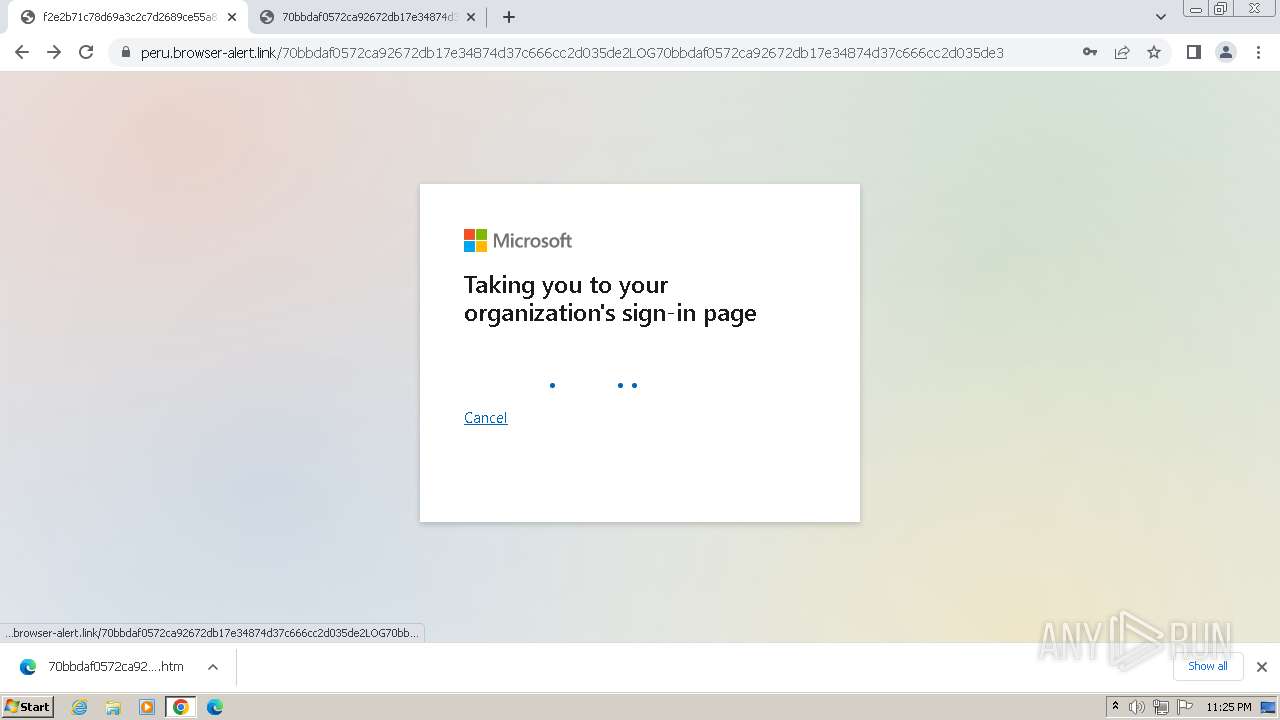Restore down the Chrome window
Image resolution: width=1280 pixels, height=720 pixels.
1221,9
